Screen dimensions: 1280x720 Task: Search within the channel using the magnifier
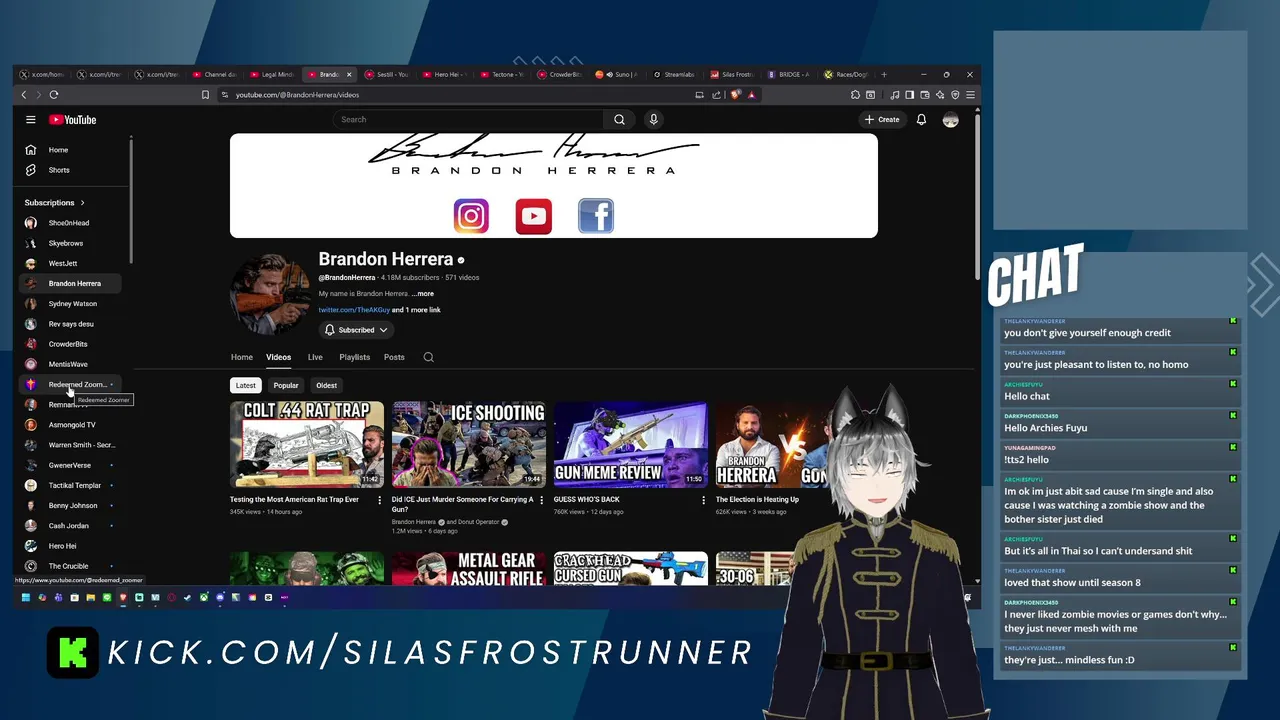[x=428, y=357]
